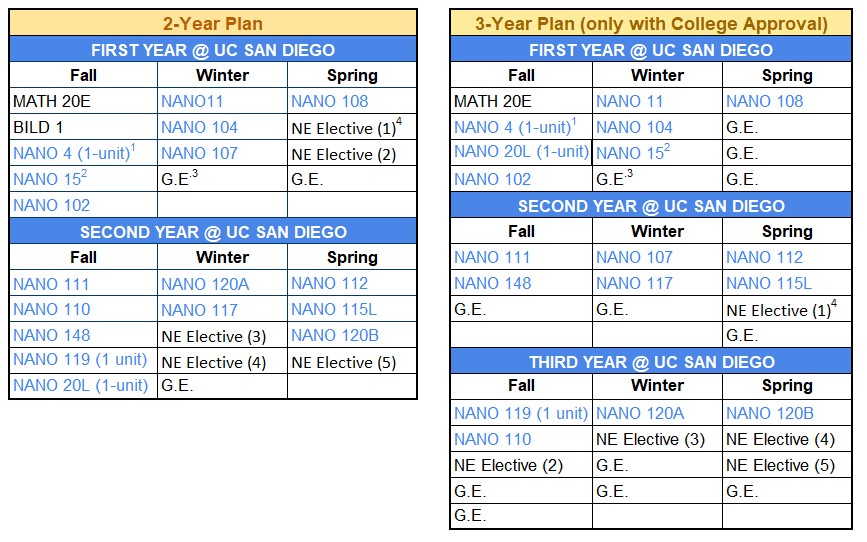Open the NANO11 link in 2-Year Plan

[x=192, y=101]
